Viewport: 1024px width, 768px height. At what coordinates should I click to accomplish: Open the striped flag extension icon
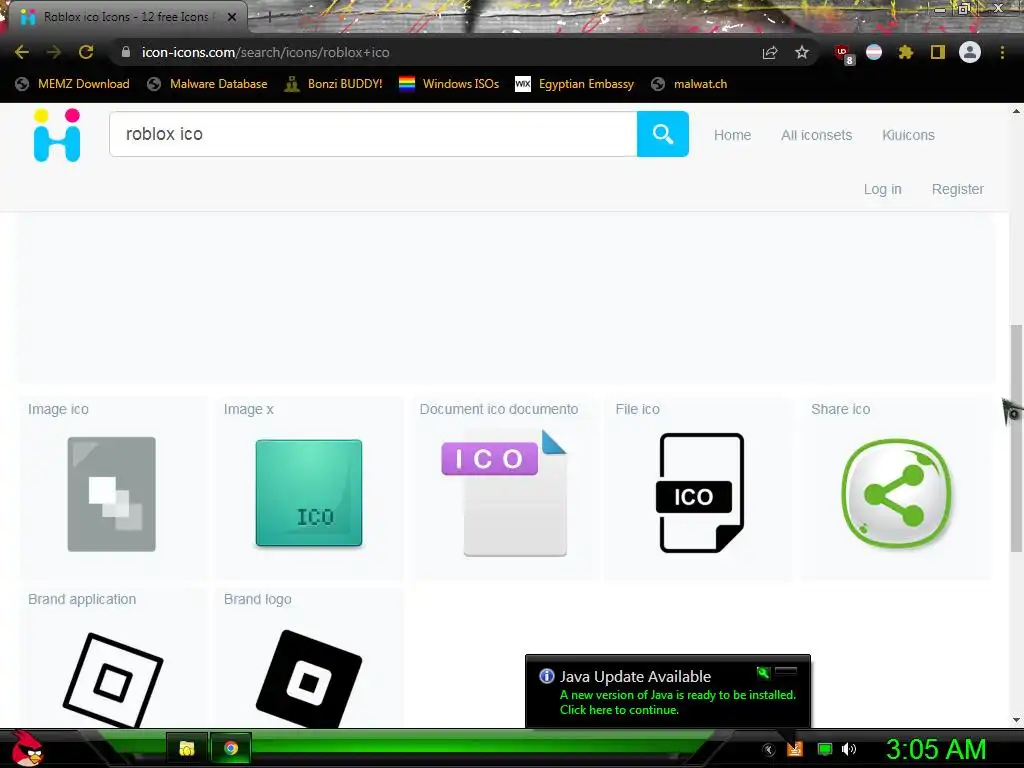(874, 52)
